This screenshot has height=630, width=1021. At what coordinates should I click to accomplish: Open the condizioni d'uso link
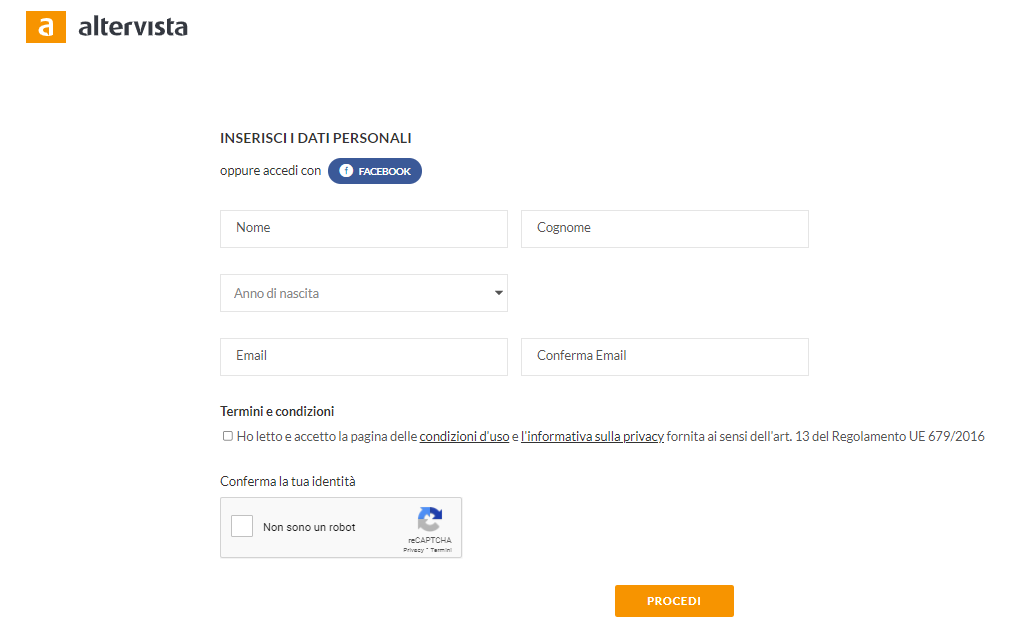point(464,437)
